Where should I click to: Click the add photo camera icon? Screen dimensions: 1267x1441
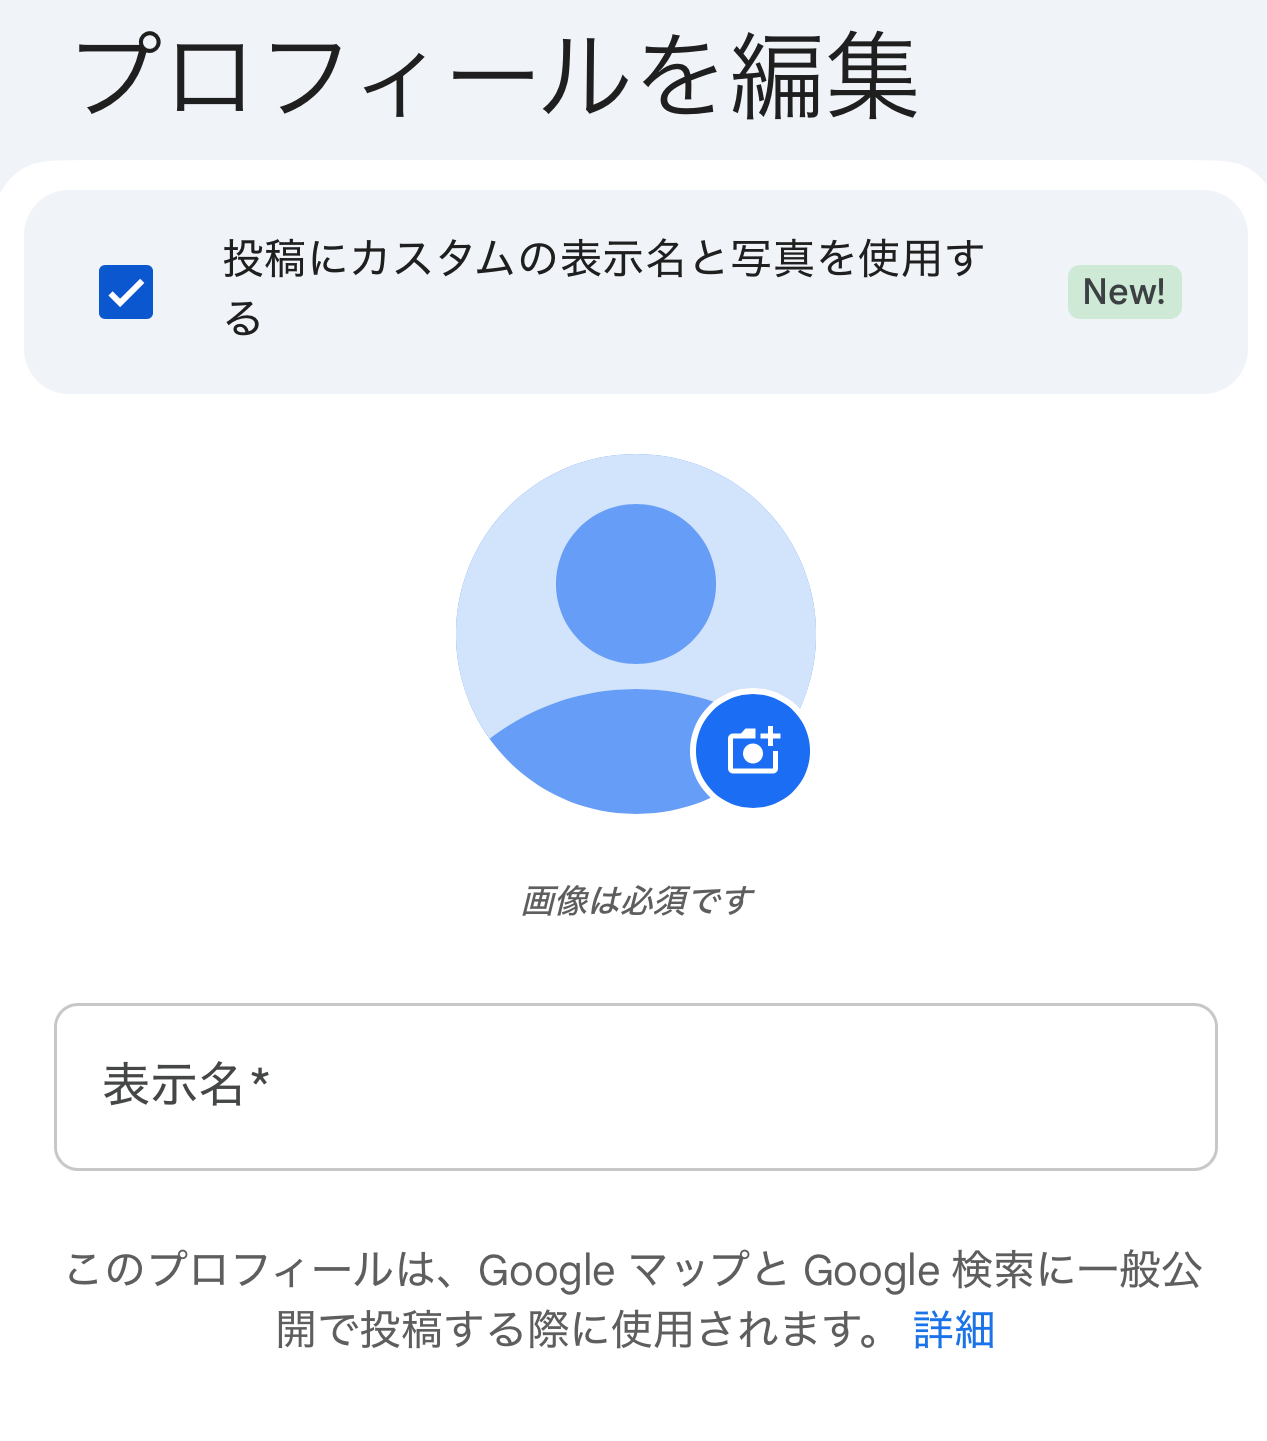(752, 751)
